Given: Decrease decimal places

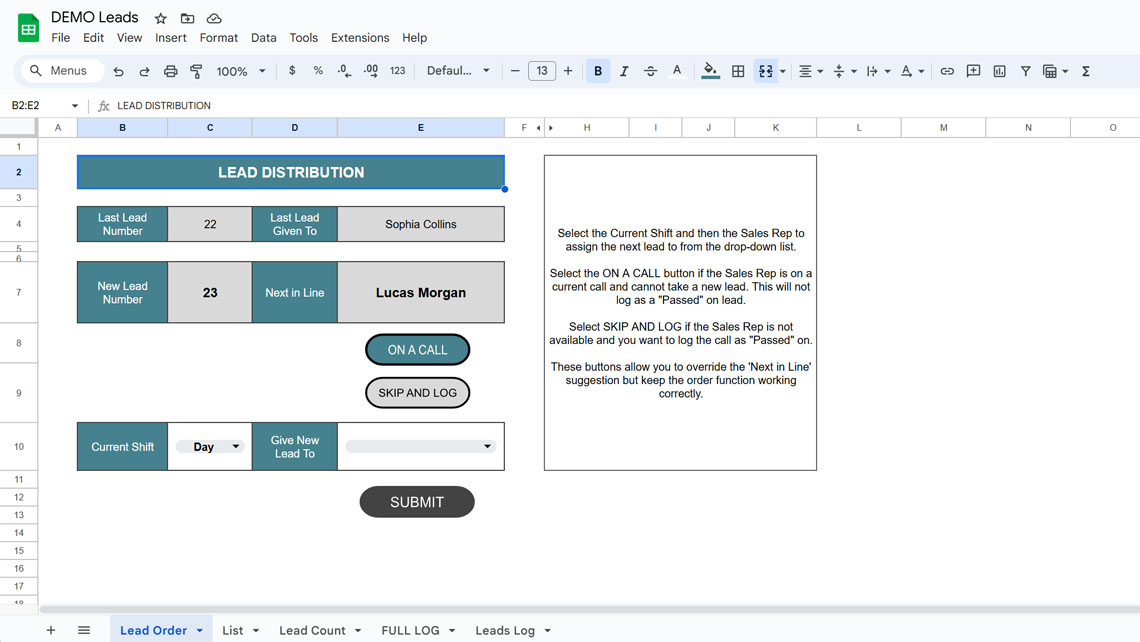Looking at the screenshot, I should click(x=344, y=71).
